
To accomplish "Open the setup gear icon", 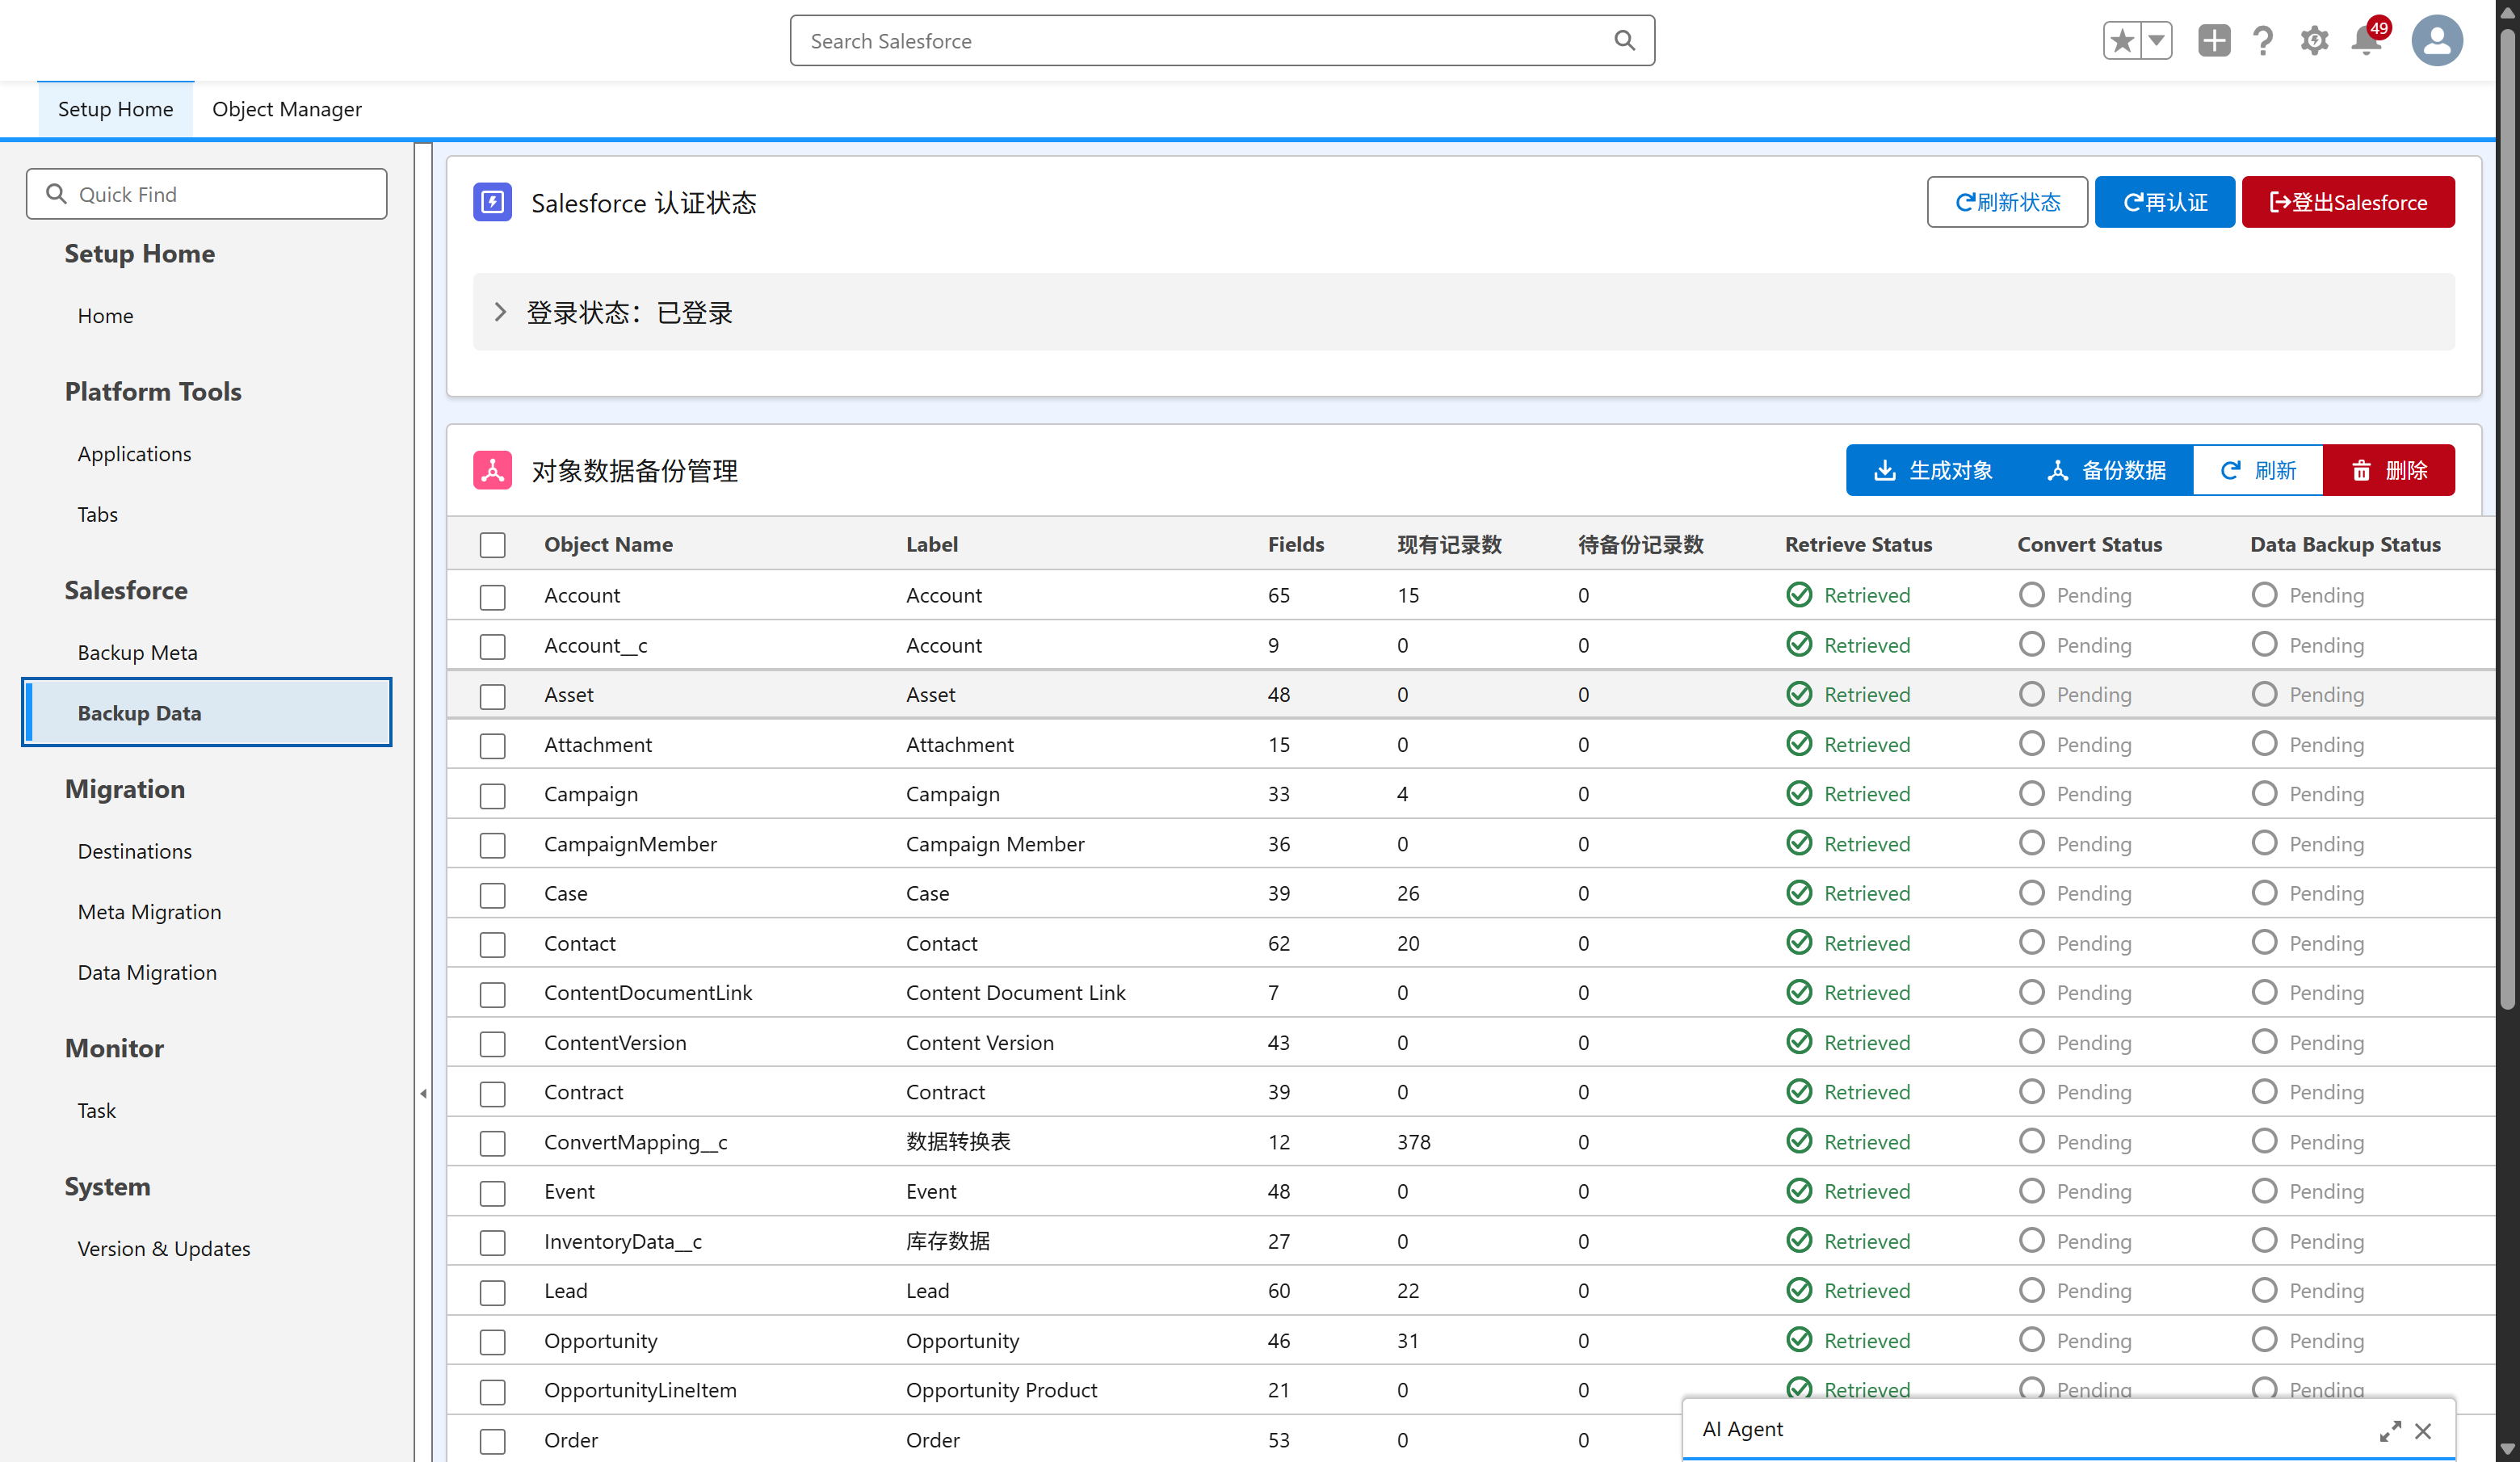I will (2314, 41).
